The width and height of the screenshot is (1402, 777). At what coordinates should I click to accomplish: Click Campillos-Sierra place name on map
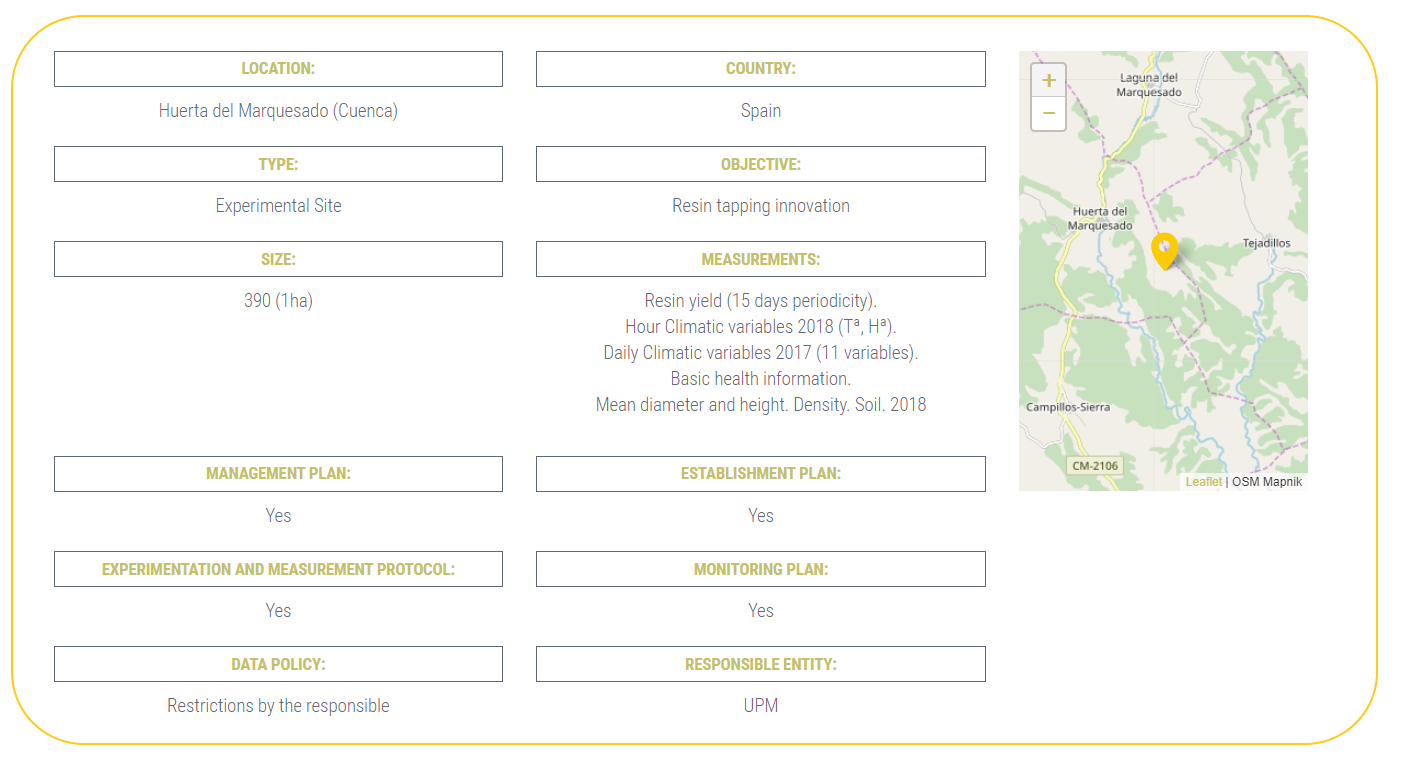click(1068, 407)
